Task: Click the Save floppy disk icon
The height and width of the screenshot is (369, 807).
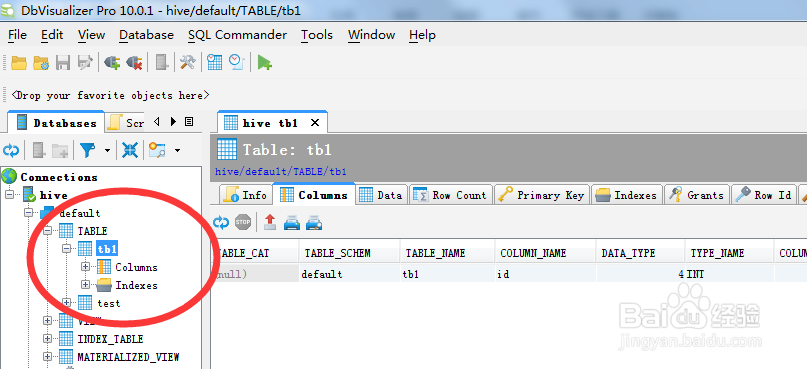Action: 63,63
